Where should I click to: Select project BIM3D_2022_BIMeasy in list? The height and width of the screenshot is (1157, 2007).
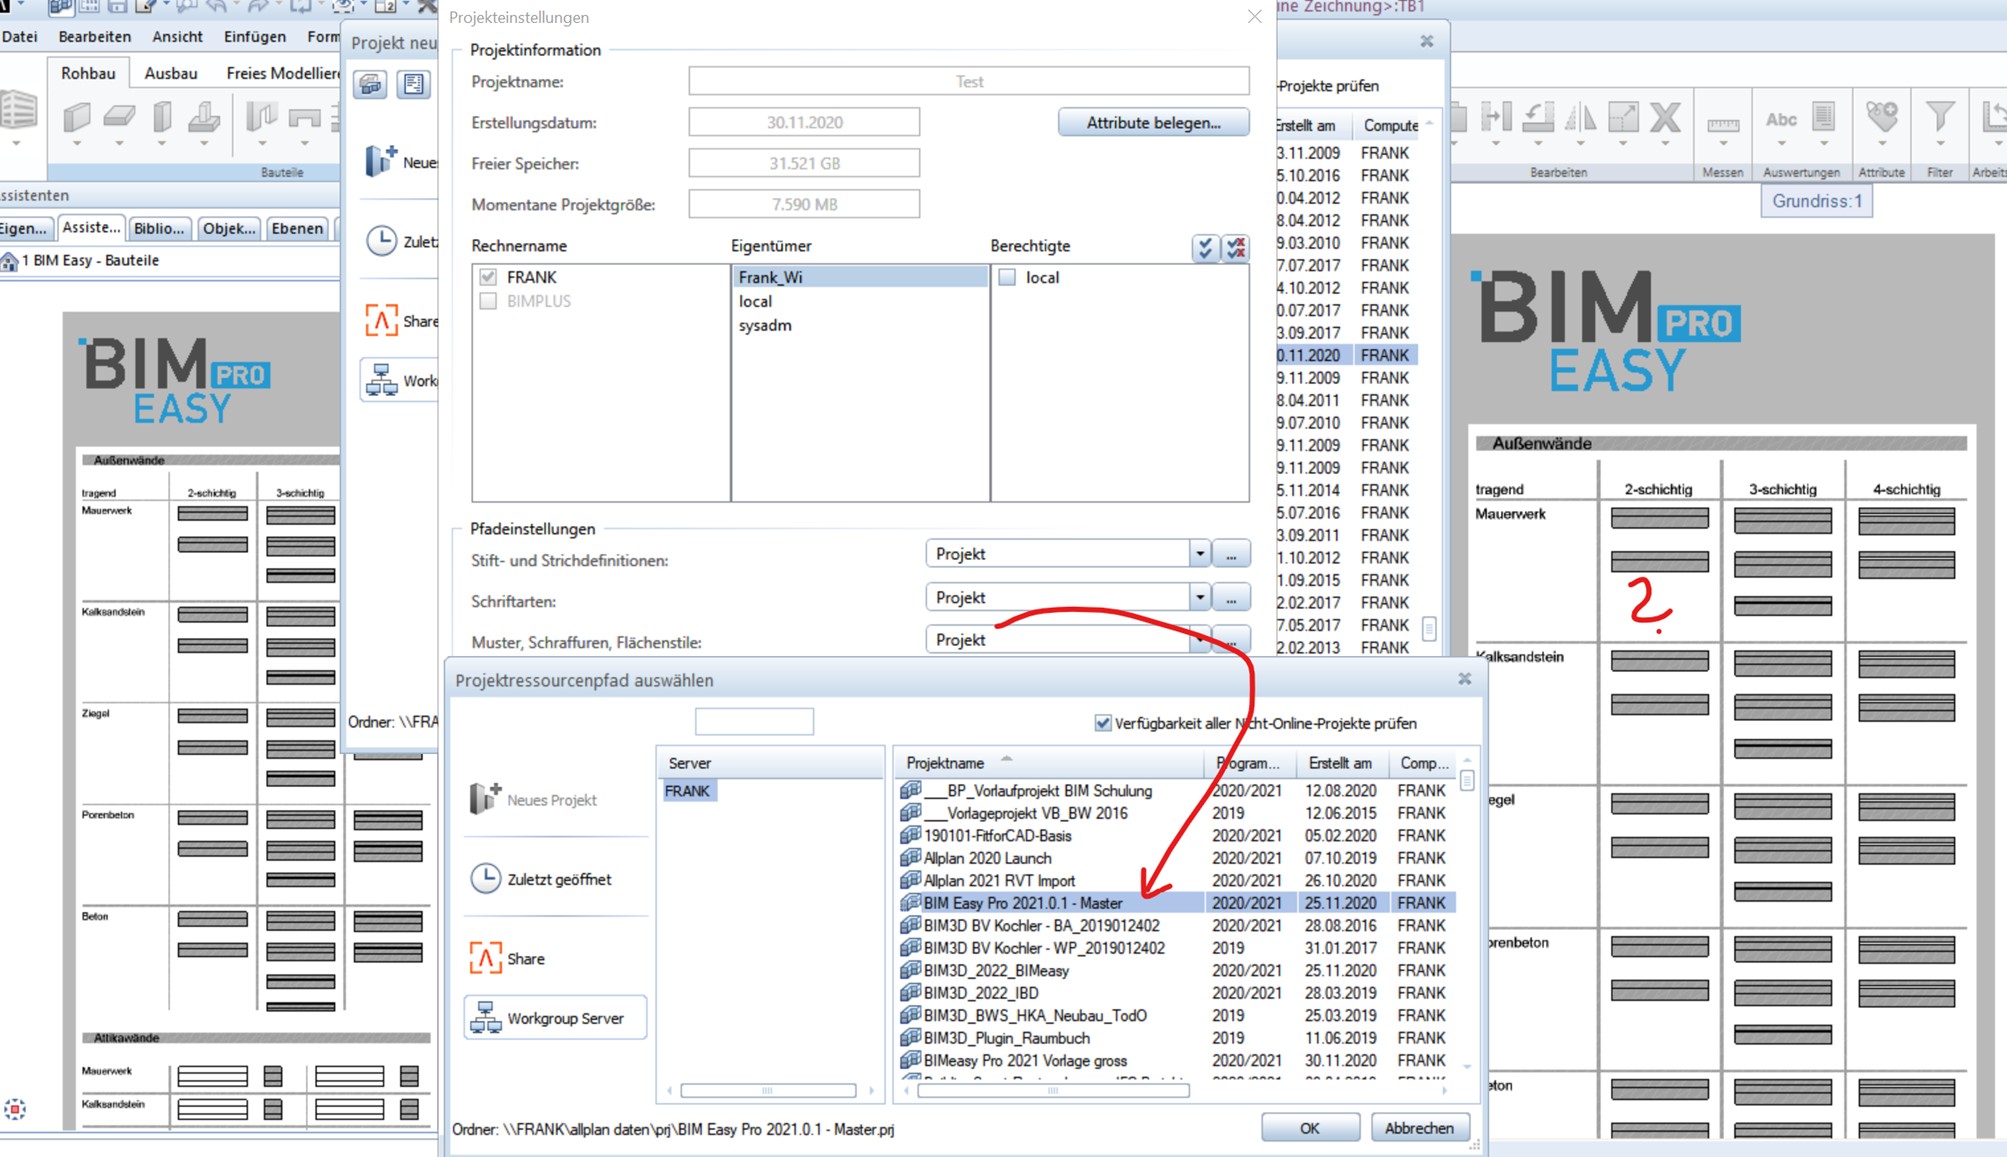996,970
